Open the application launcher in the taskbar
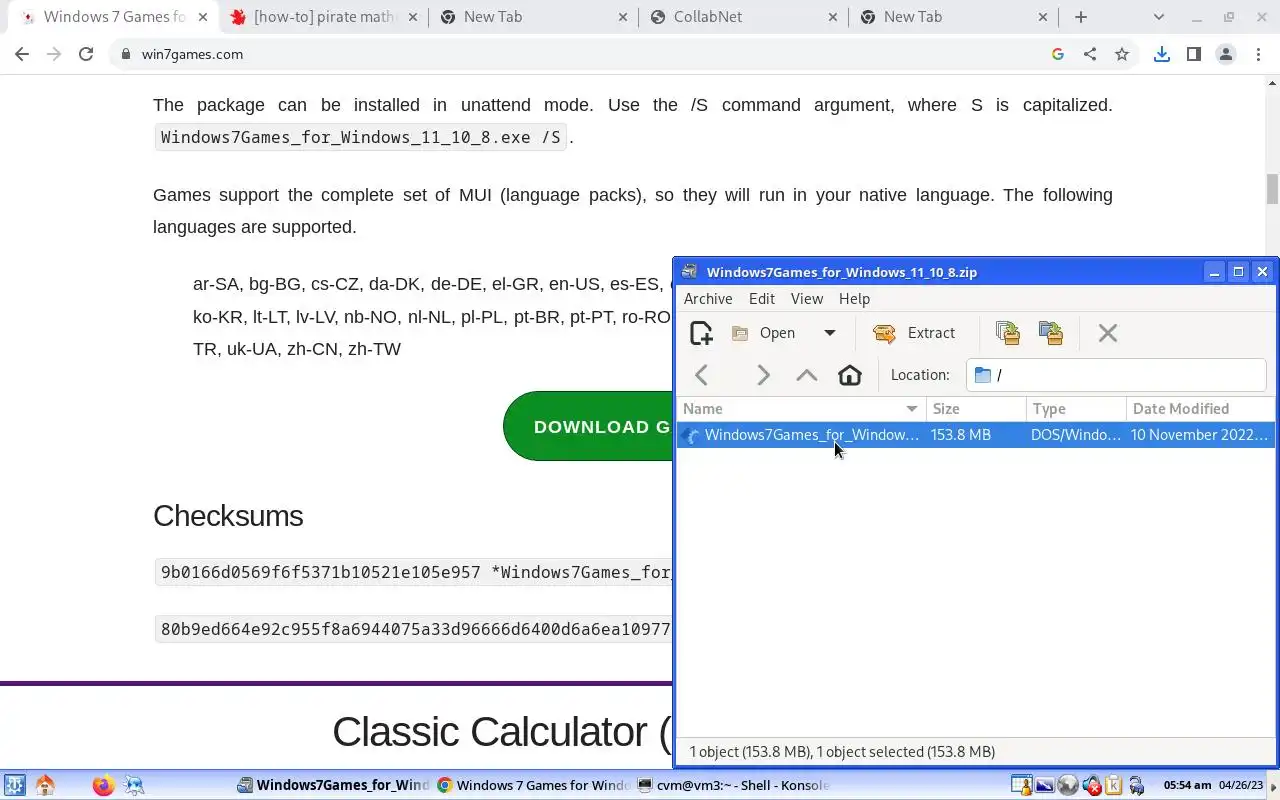This screenshot has height=800, width=1280. [x=14, y=786]
